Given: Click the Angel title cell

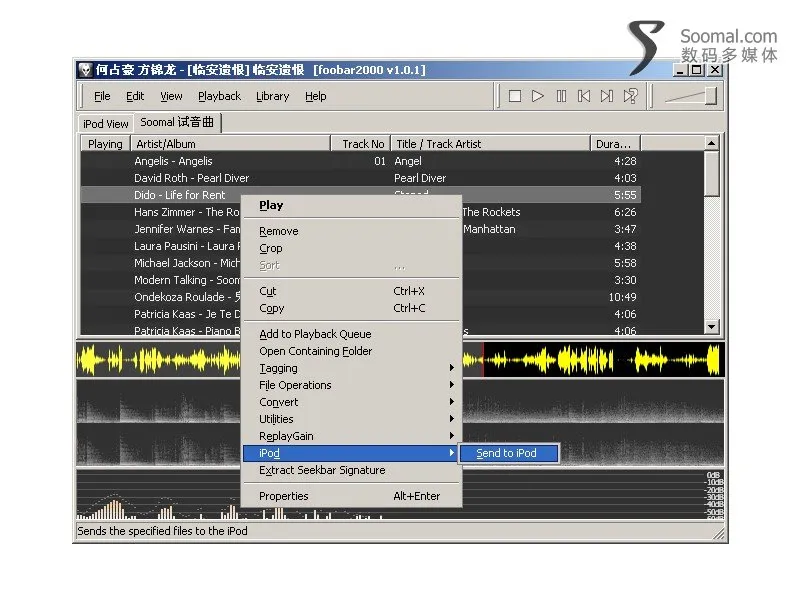Looking at the screenshot, I should pos(408,161).
